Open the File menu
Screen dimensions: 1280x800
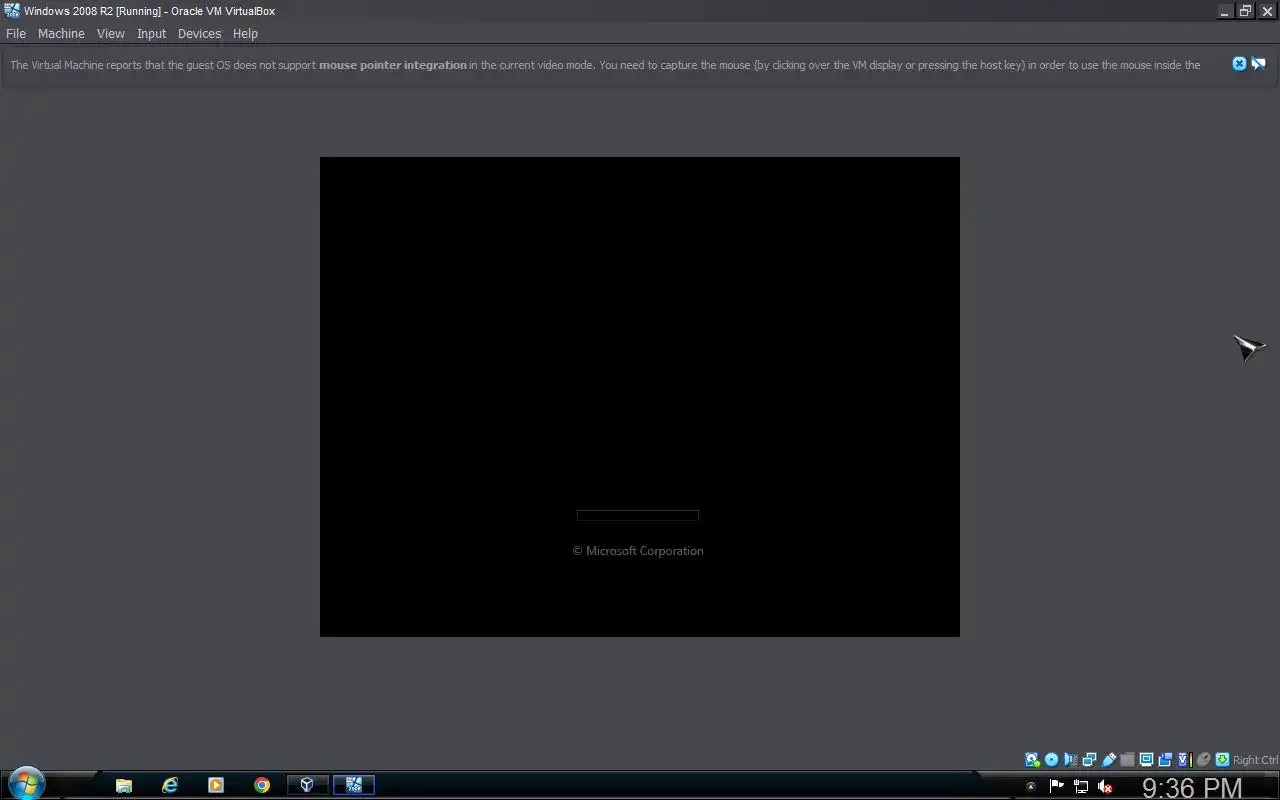[x=16, y=33]
